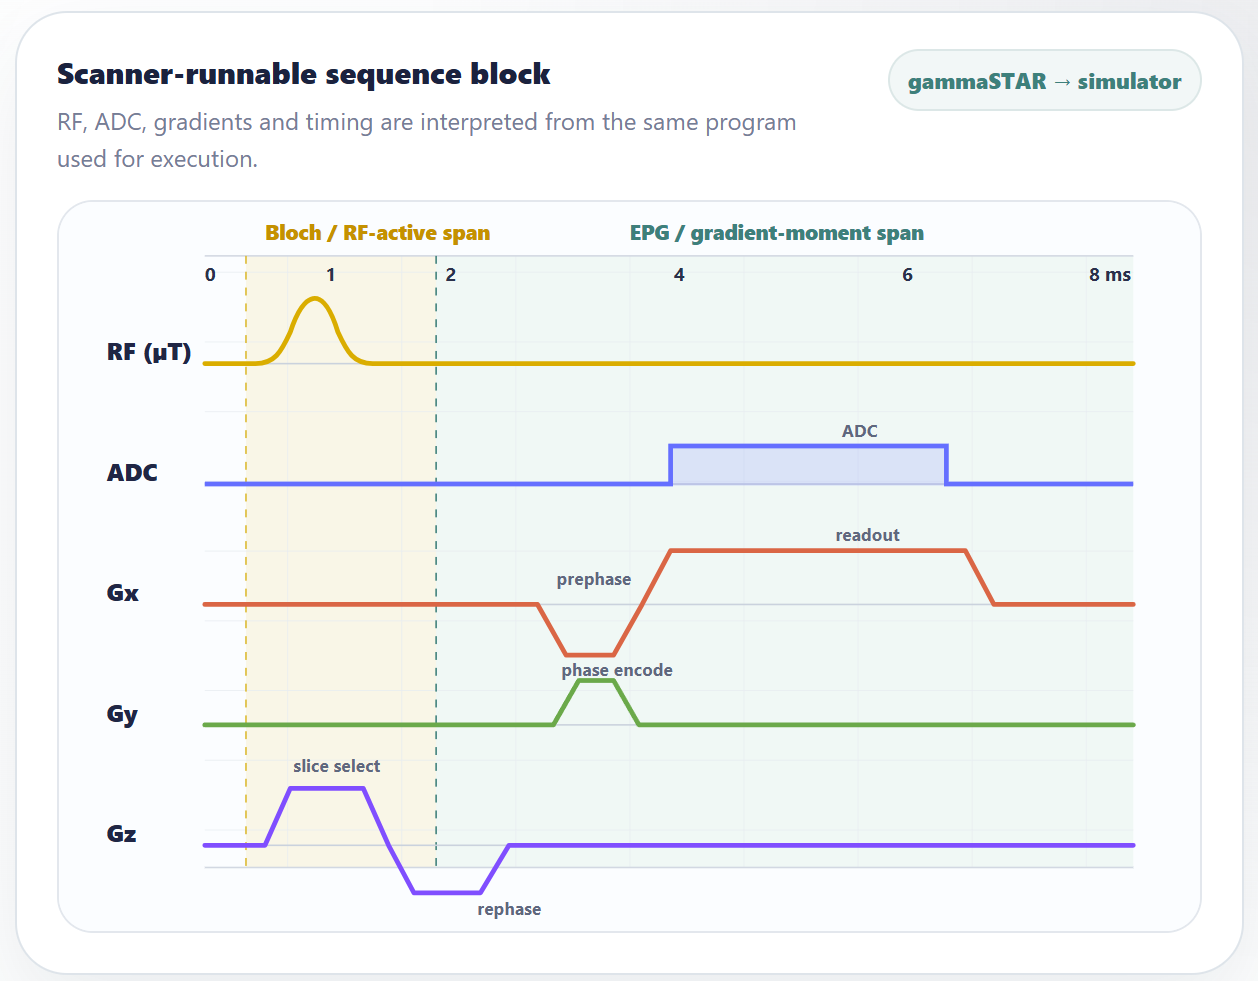Click the RF pulse peak in the RF trace
Image resolution: width=1258 pixels, height=981 pixels.
(x=315, y=299)
